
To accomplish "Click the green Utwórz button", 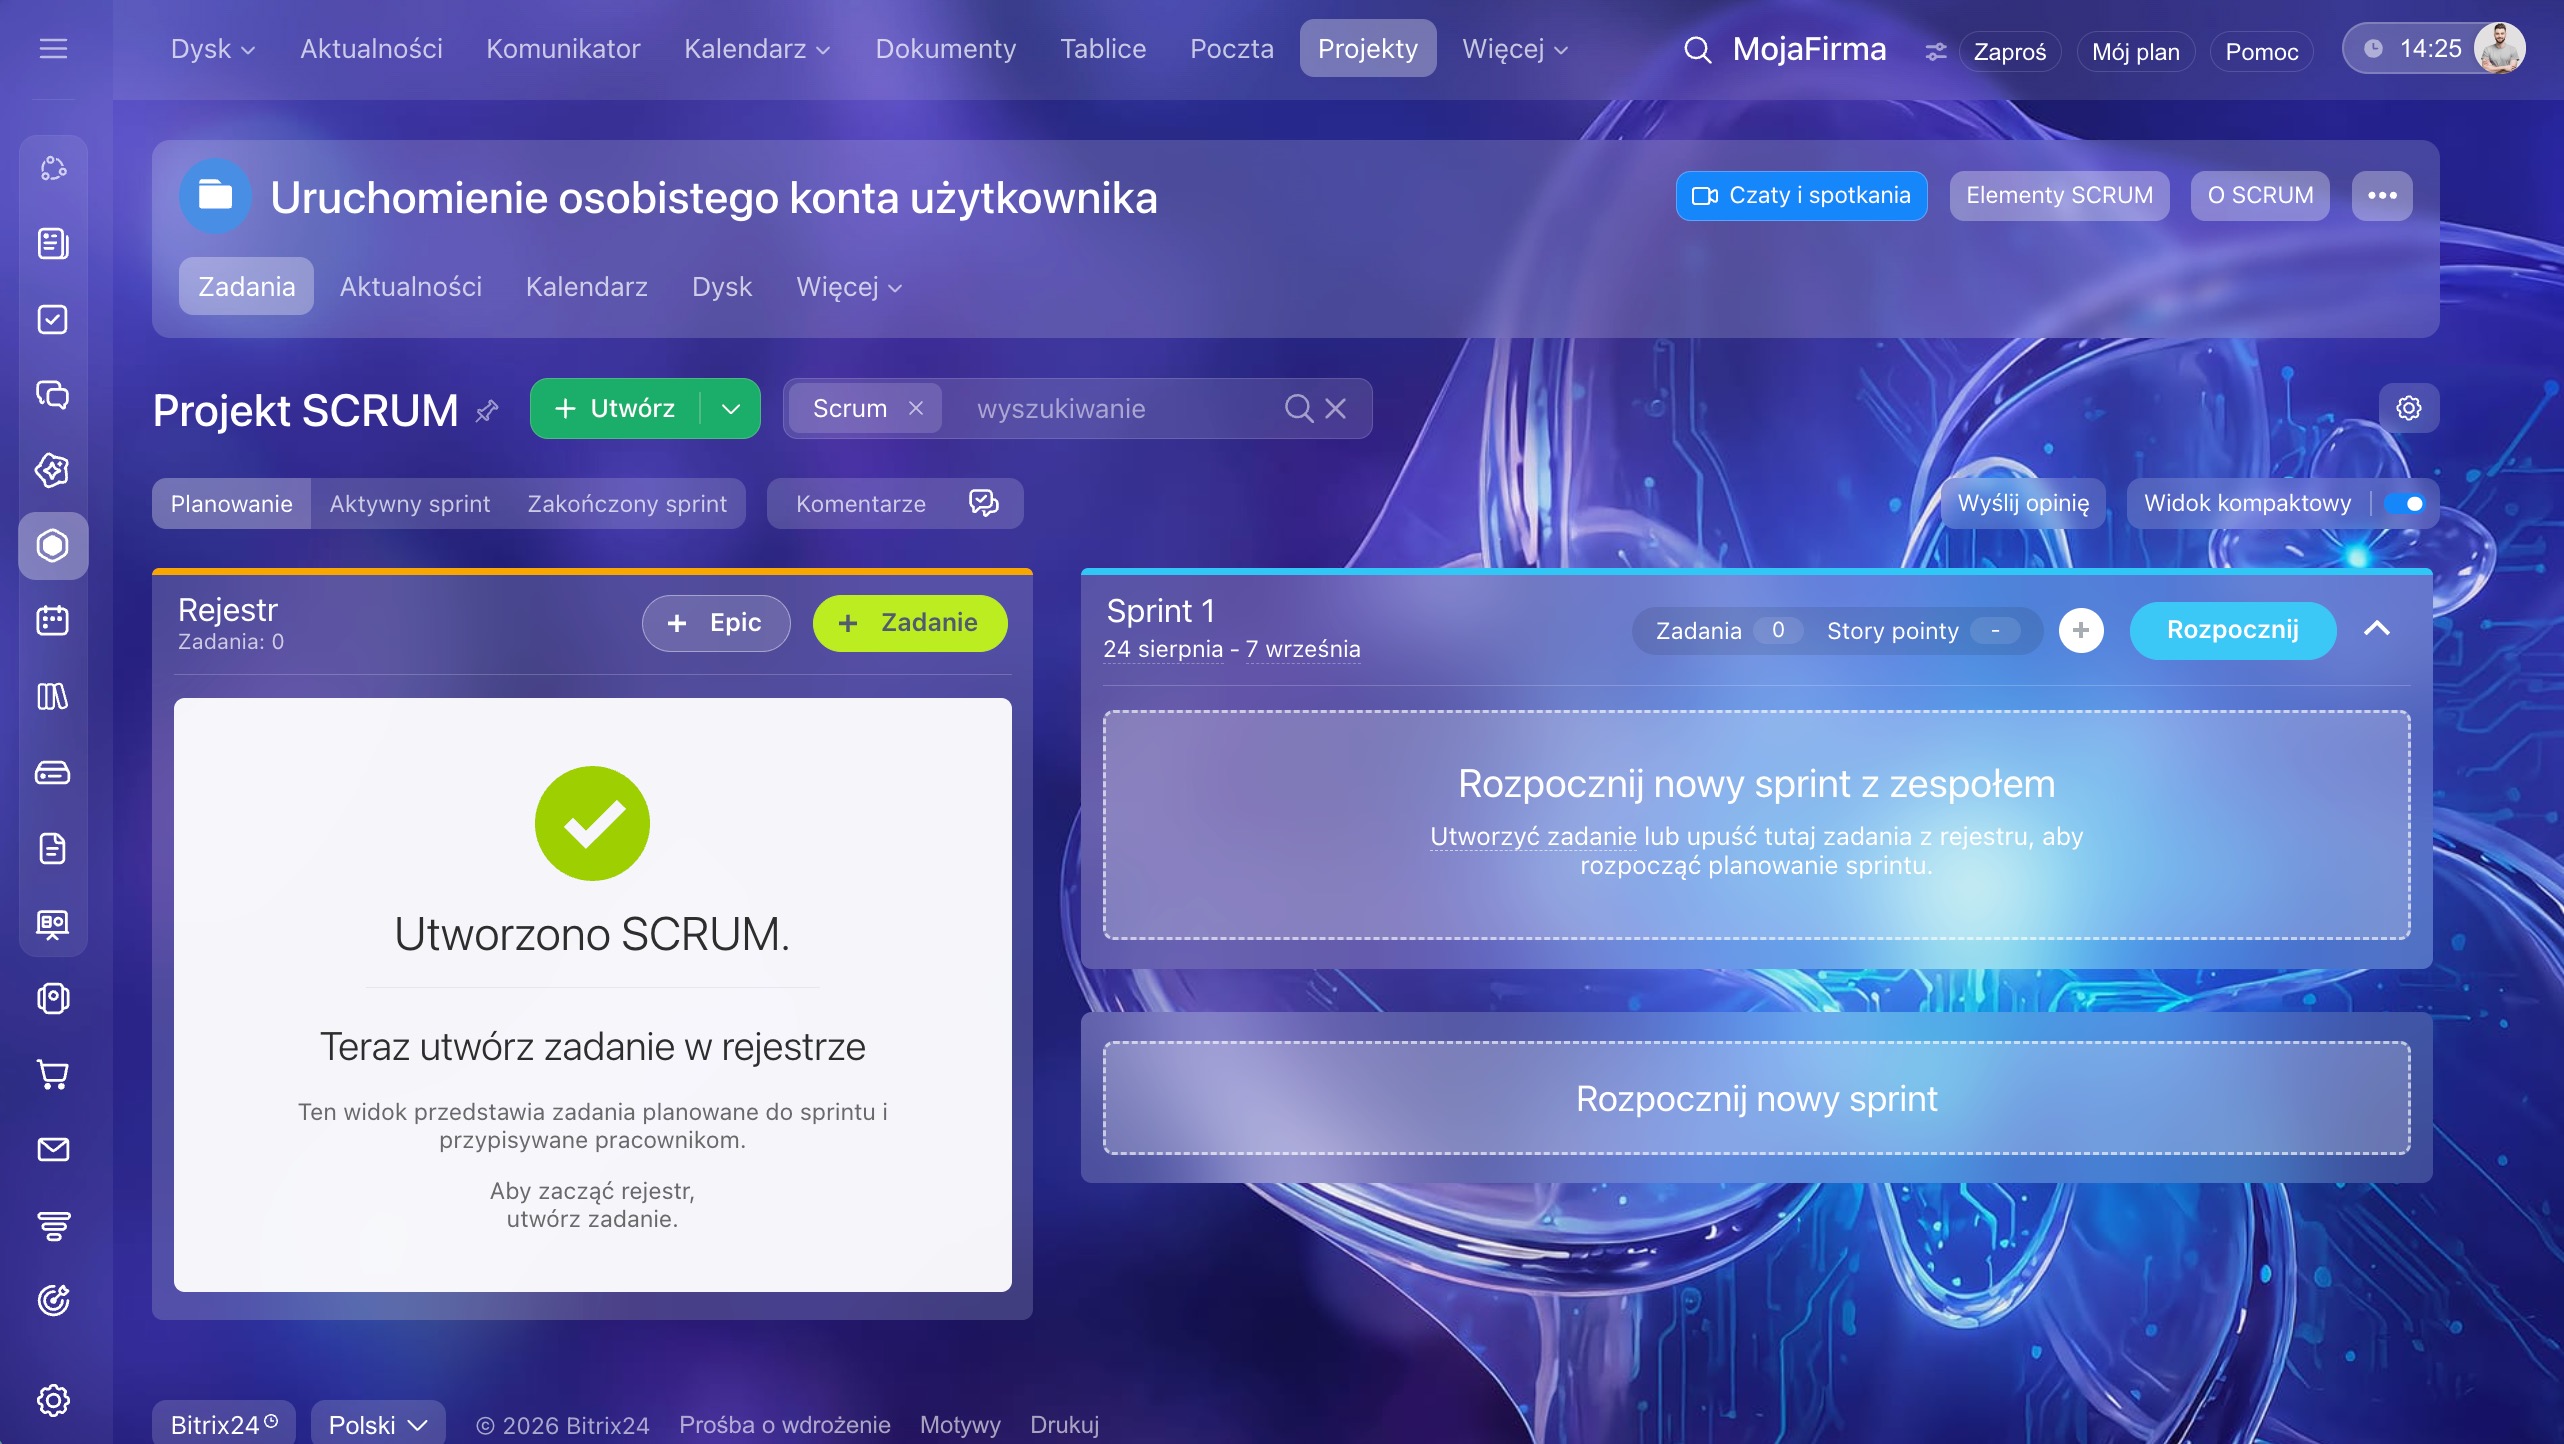I will click(x=616, y=408).
